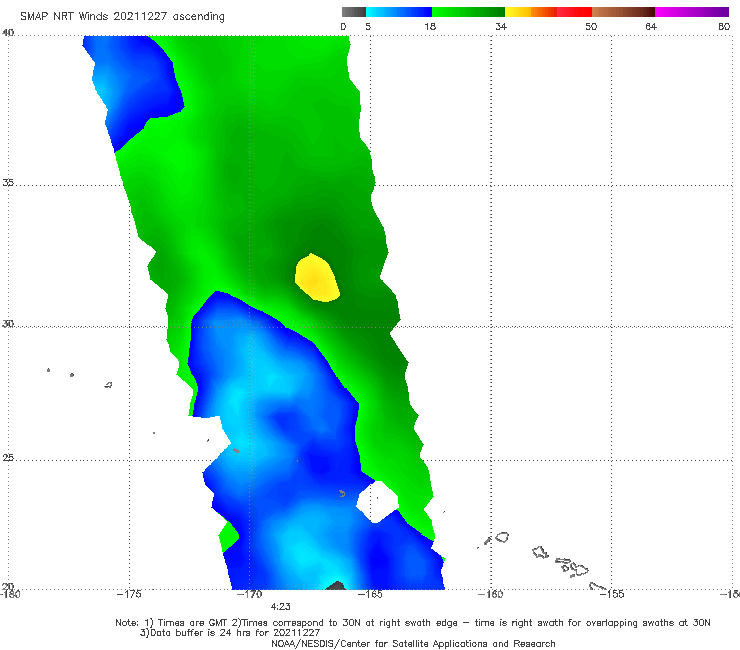Click the 'Data buffer is 24 hrs' note line
740x650 pixels.
coord(230,633)
